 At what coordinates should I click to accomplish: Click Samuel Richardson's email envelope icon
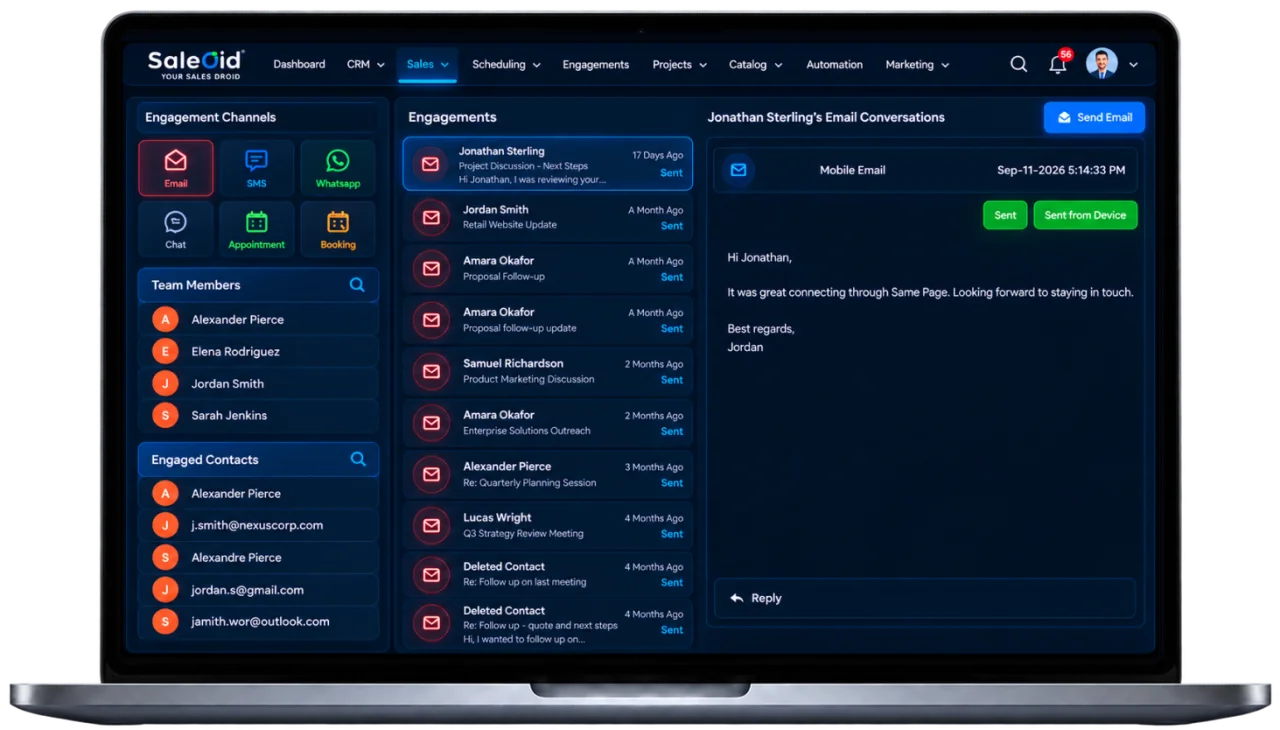tap(431, 371)
